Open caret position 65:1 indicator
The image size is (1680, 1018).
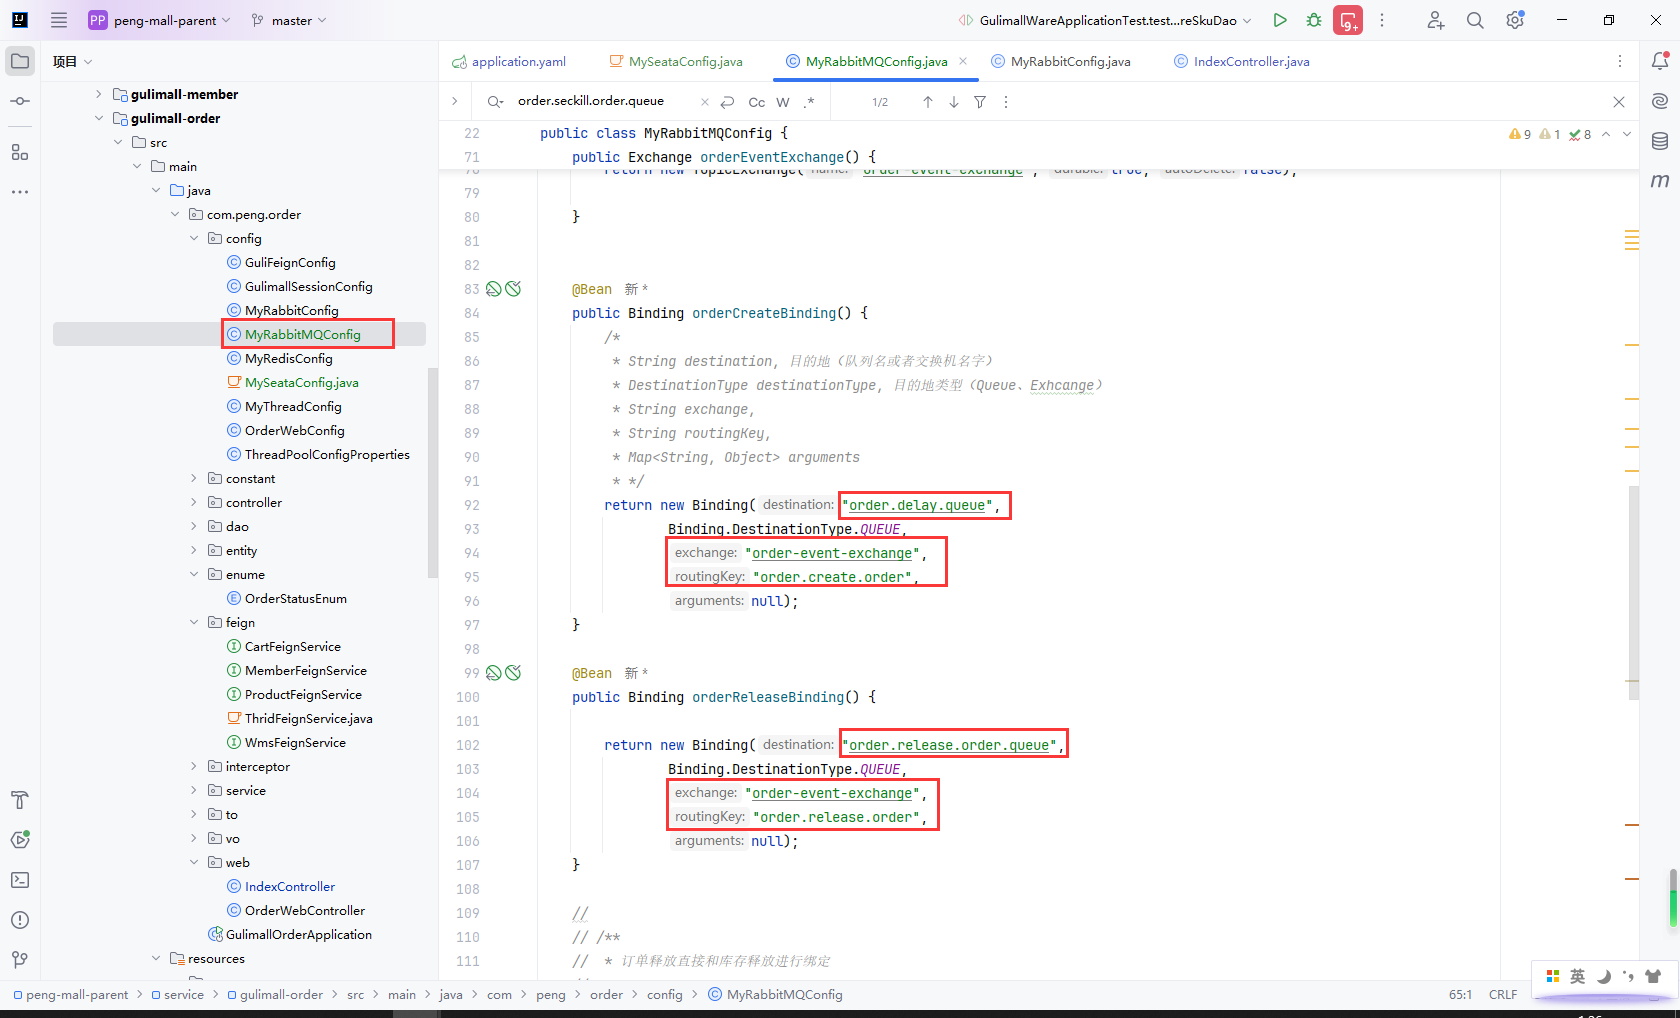[1460, 995]
